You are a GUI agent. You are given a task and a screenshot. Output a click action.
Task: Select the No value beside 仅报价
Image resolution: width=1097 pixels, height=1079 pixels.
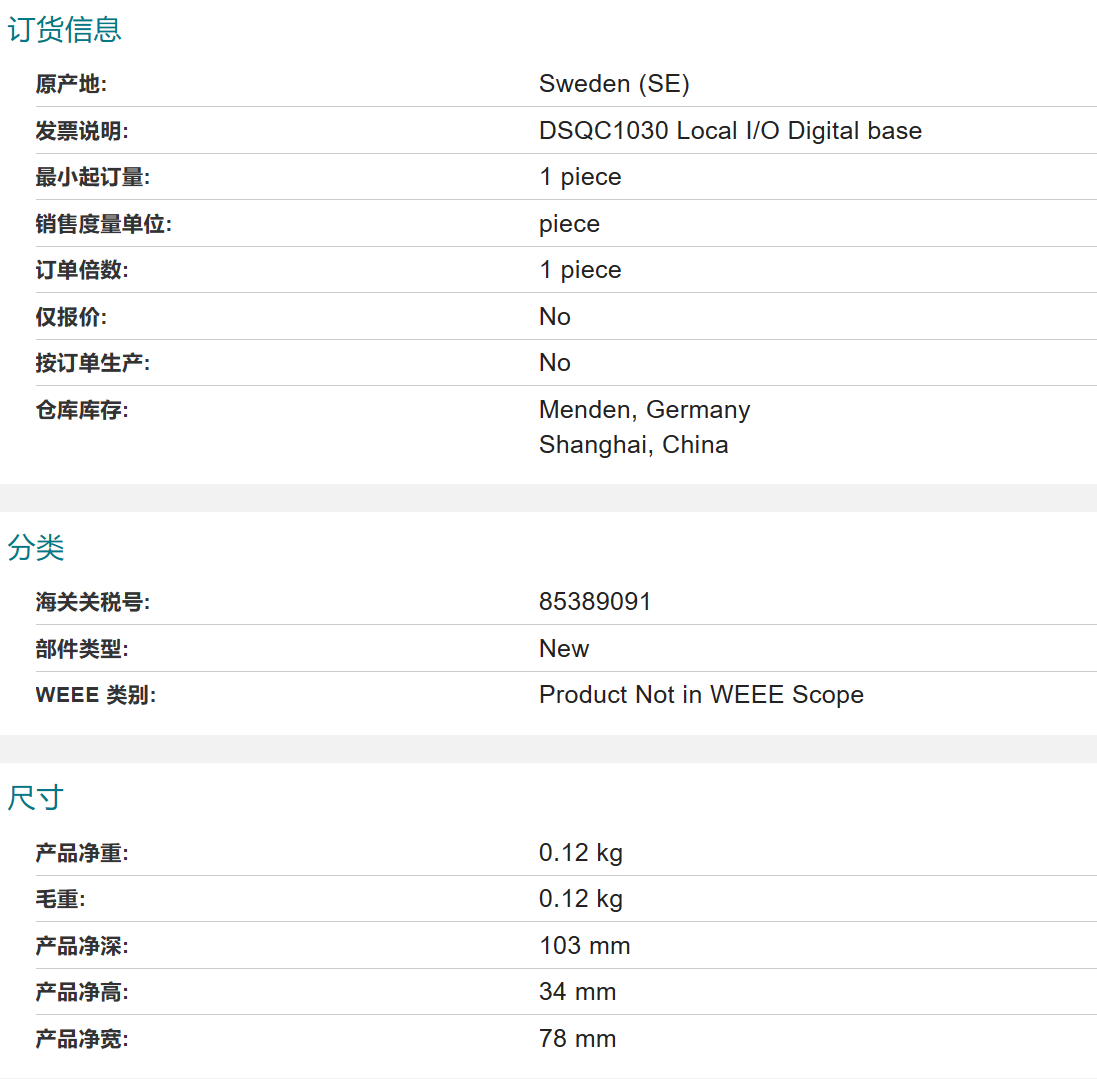555,317
